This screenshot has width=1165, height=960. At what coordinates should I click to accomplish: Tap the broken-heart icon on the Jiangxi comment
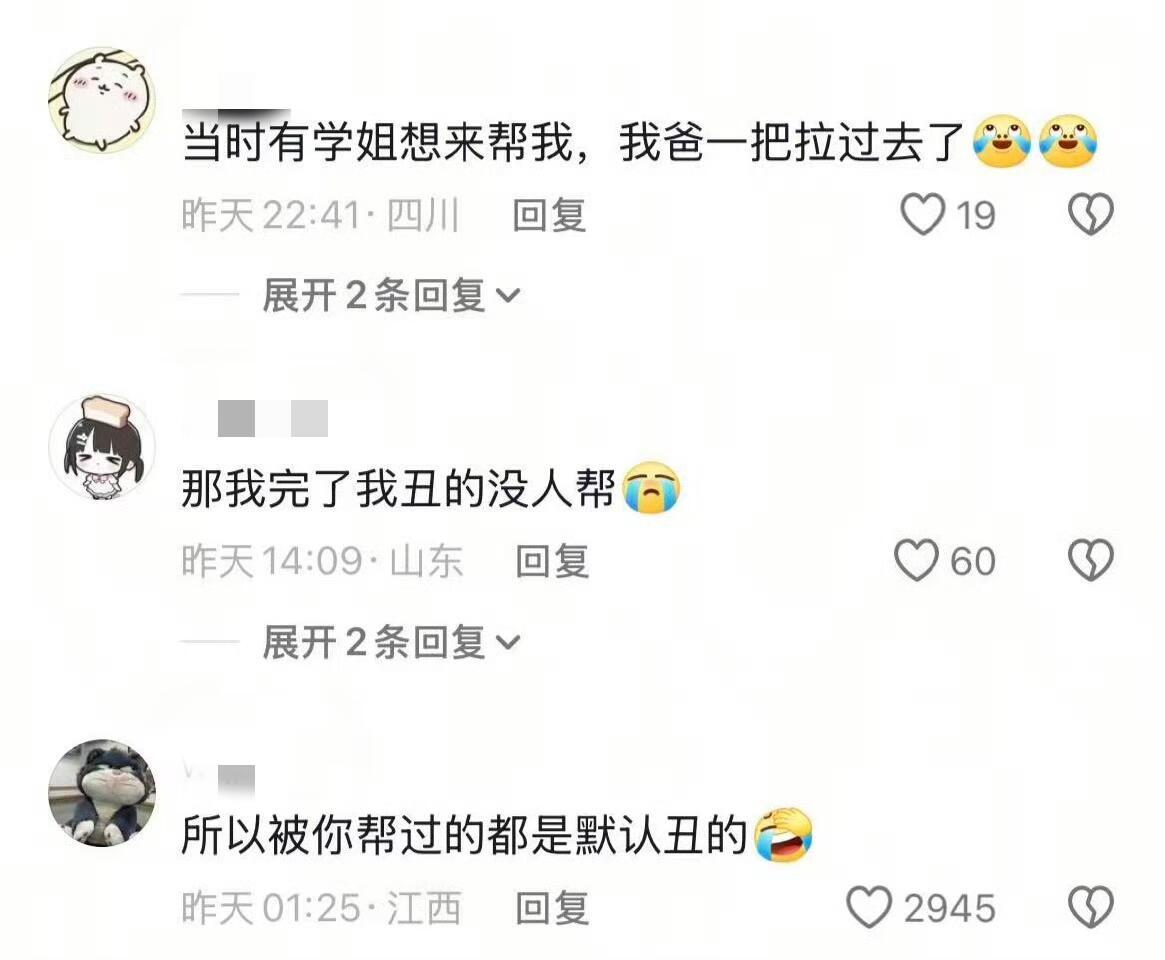coord(1091,907)
